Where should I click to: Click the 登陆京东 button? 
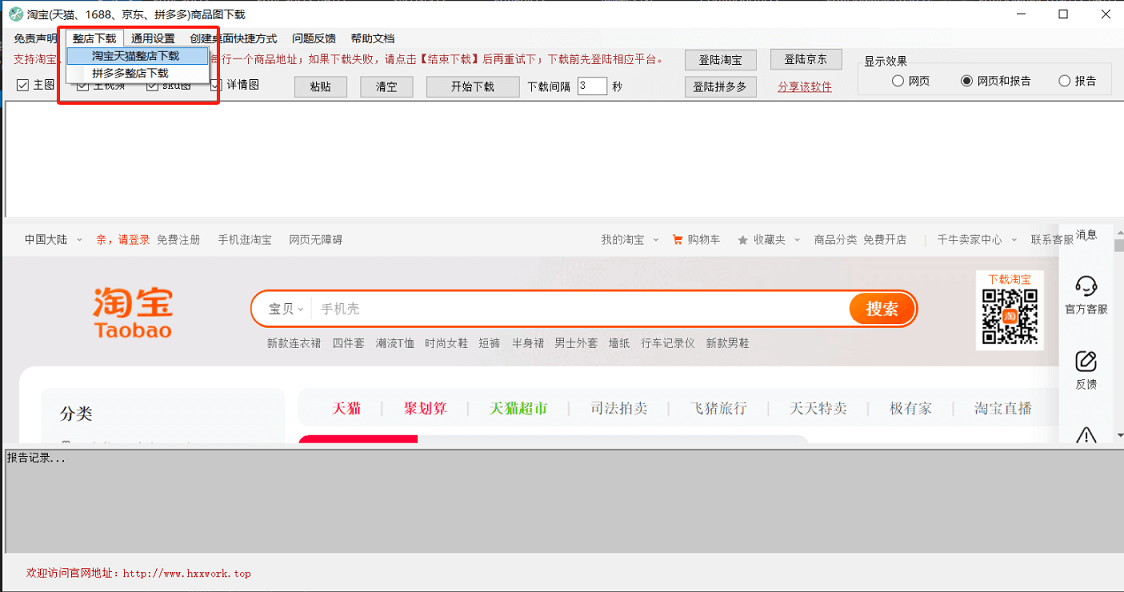(x=806, y=59)
